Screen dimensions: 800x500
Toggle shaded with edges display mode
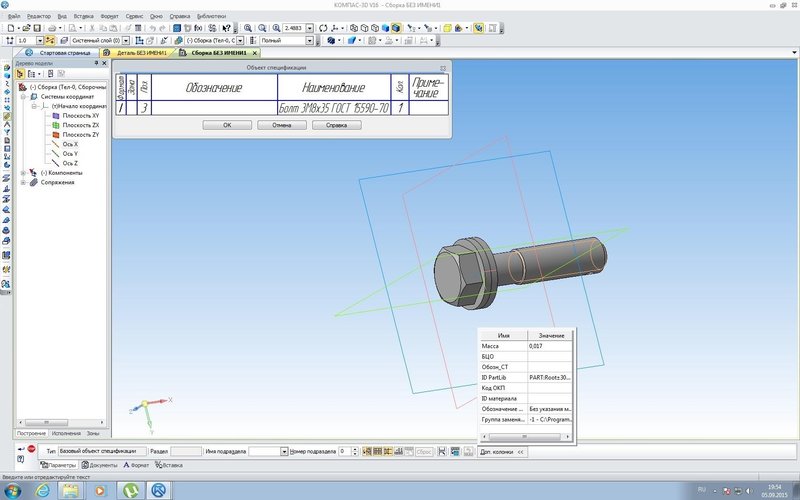(x=395, y=28)
